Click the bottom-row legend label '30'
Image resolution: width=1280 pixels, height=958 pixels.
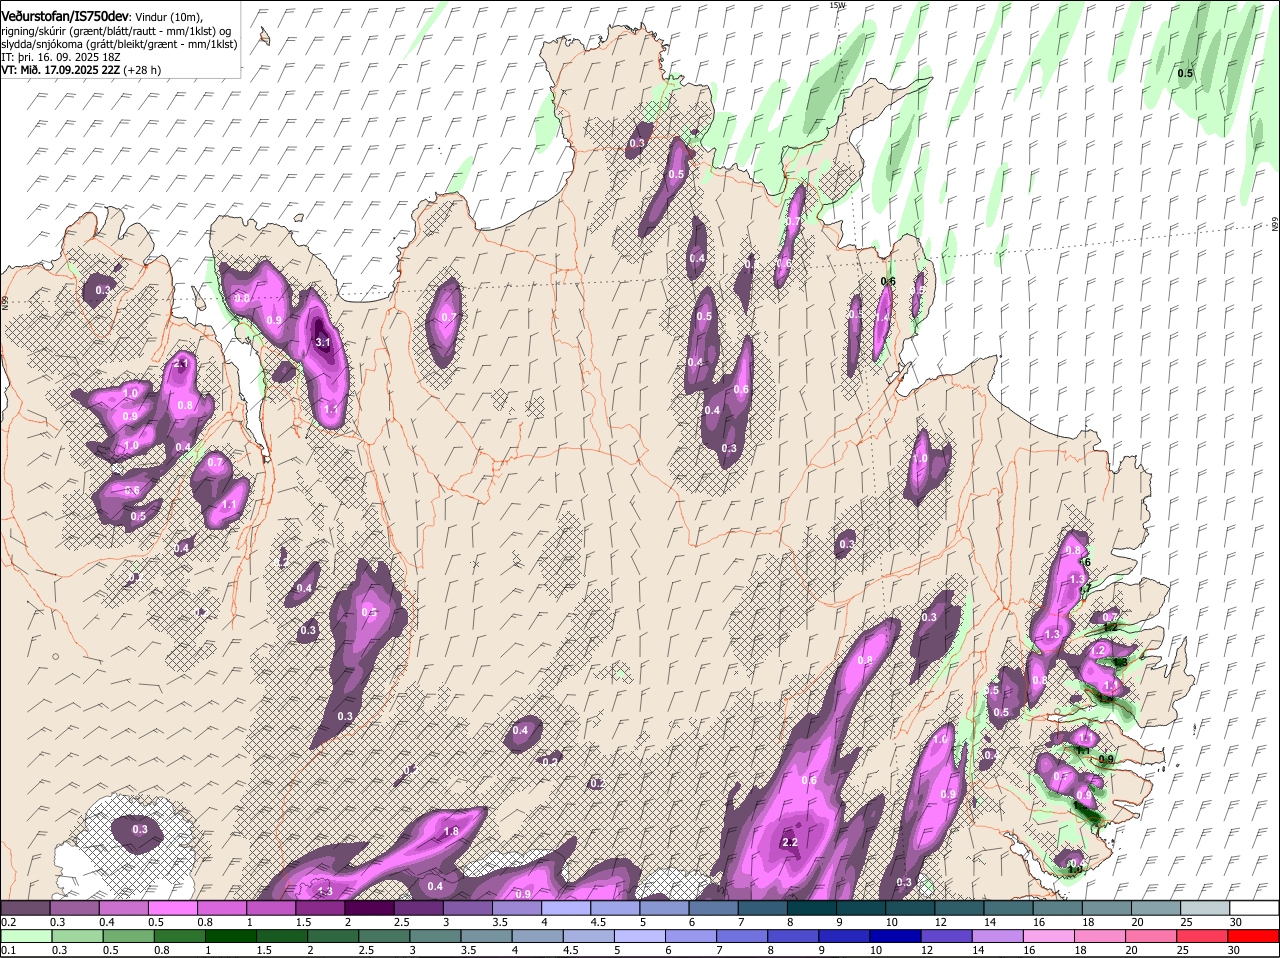(x=1234, y=950)
